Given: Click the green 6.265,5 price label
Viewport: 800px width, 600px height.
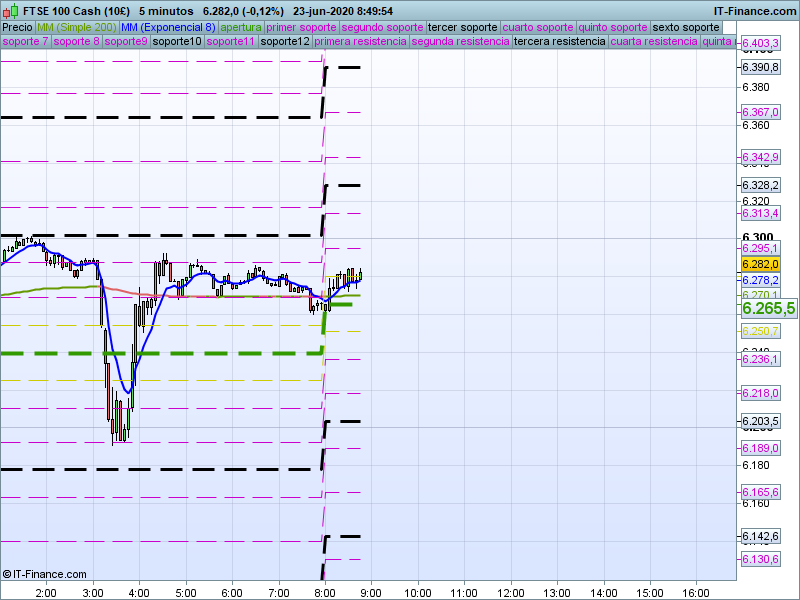Looking at the screenshot, I should 768,309.
